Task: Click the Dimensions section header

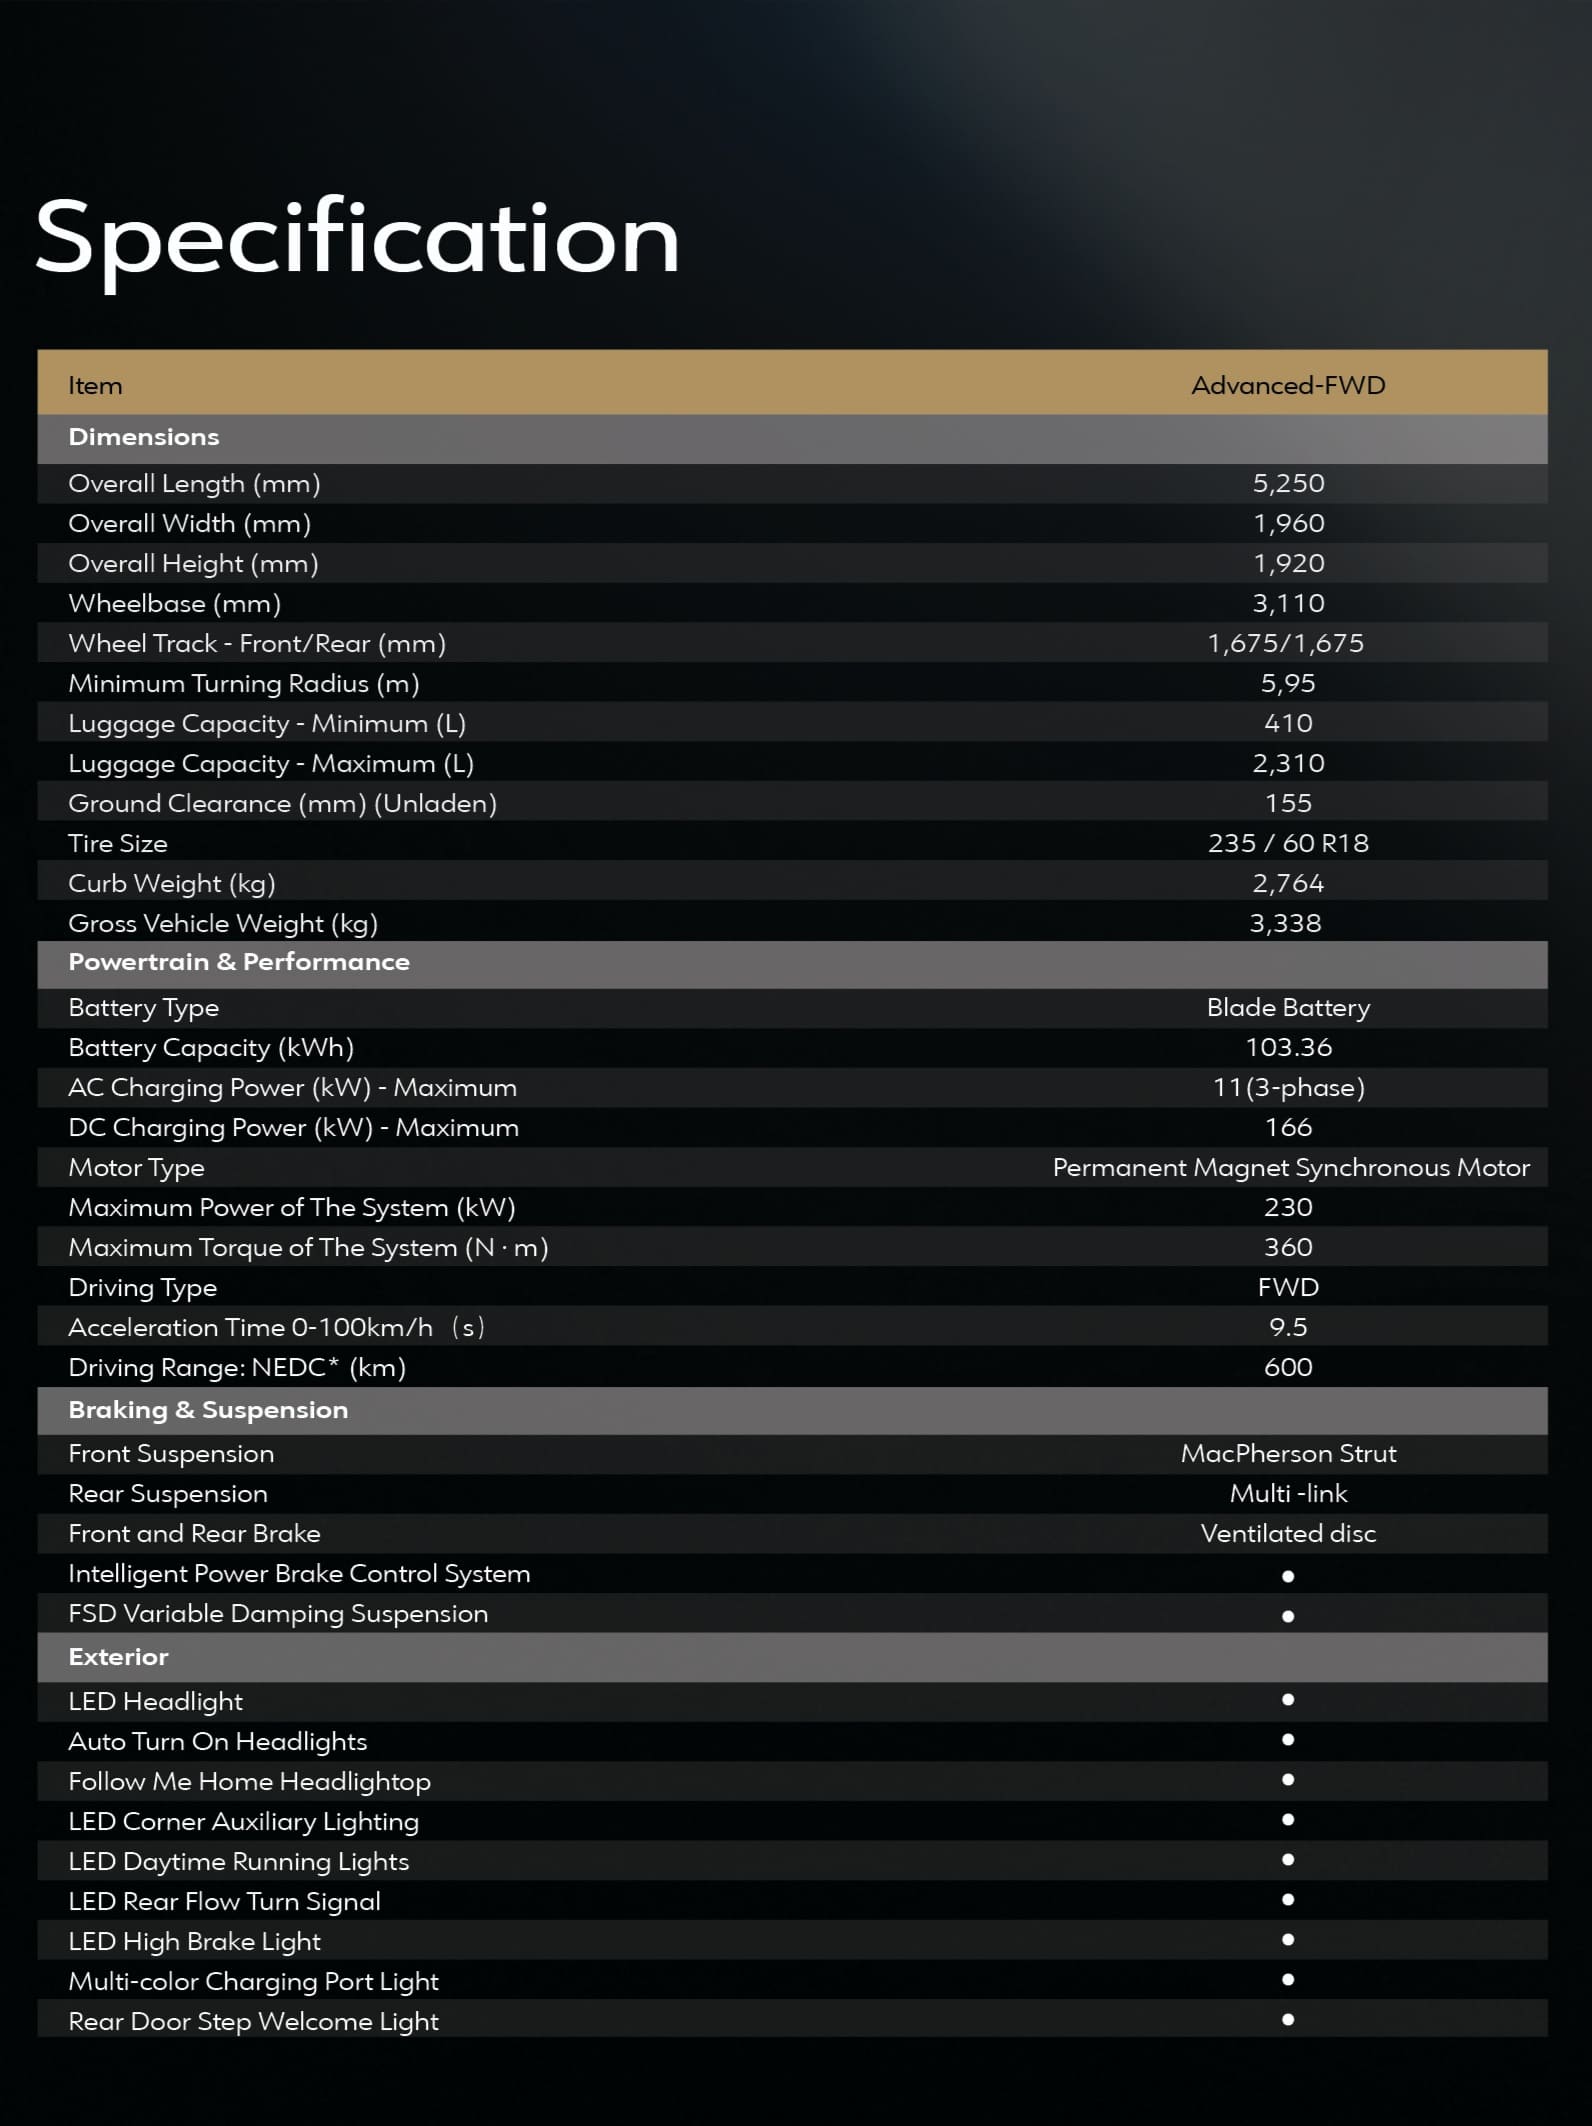Action: 144,437
